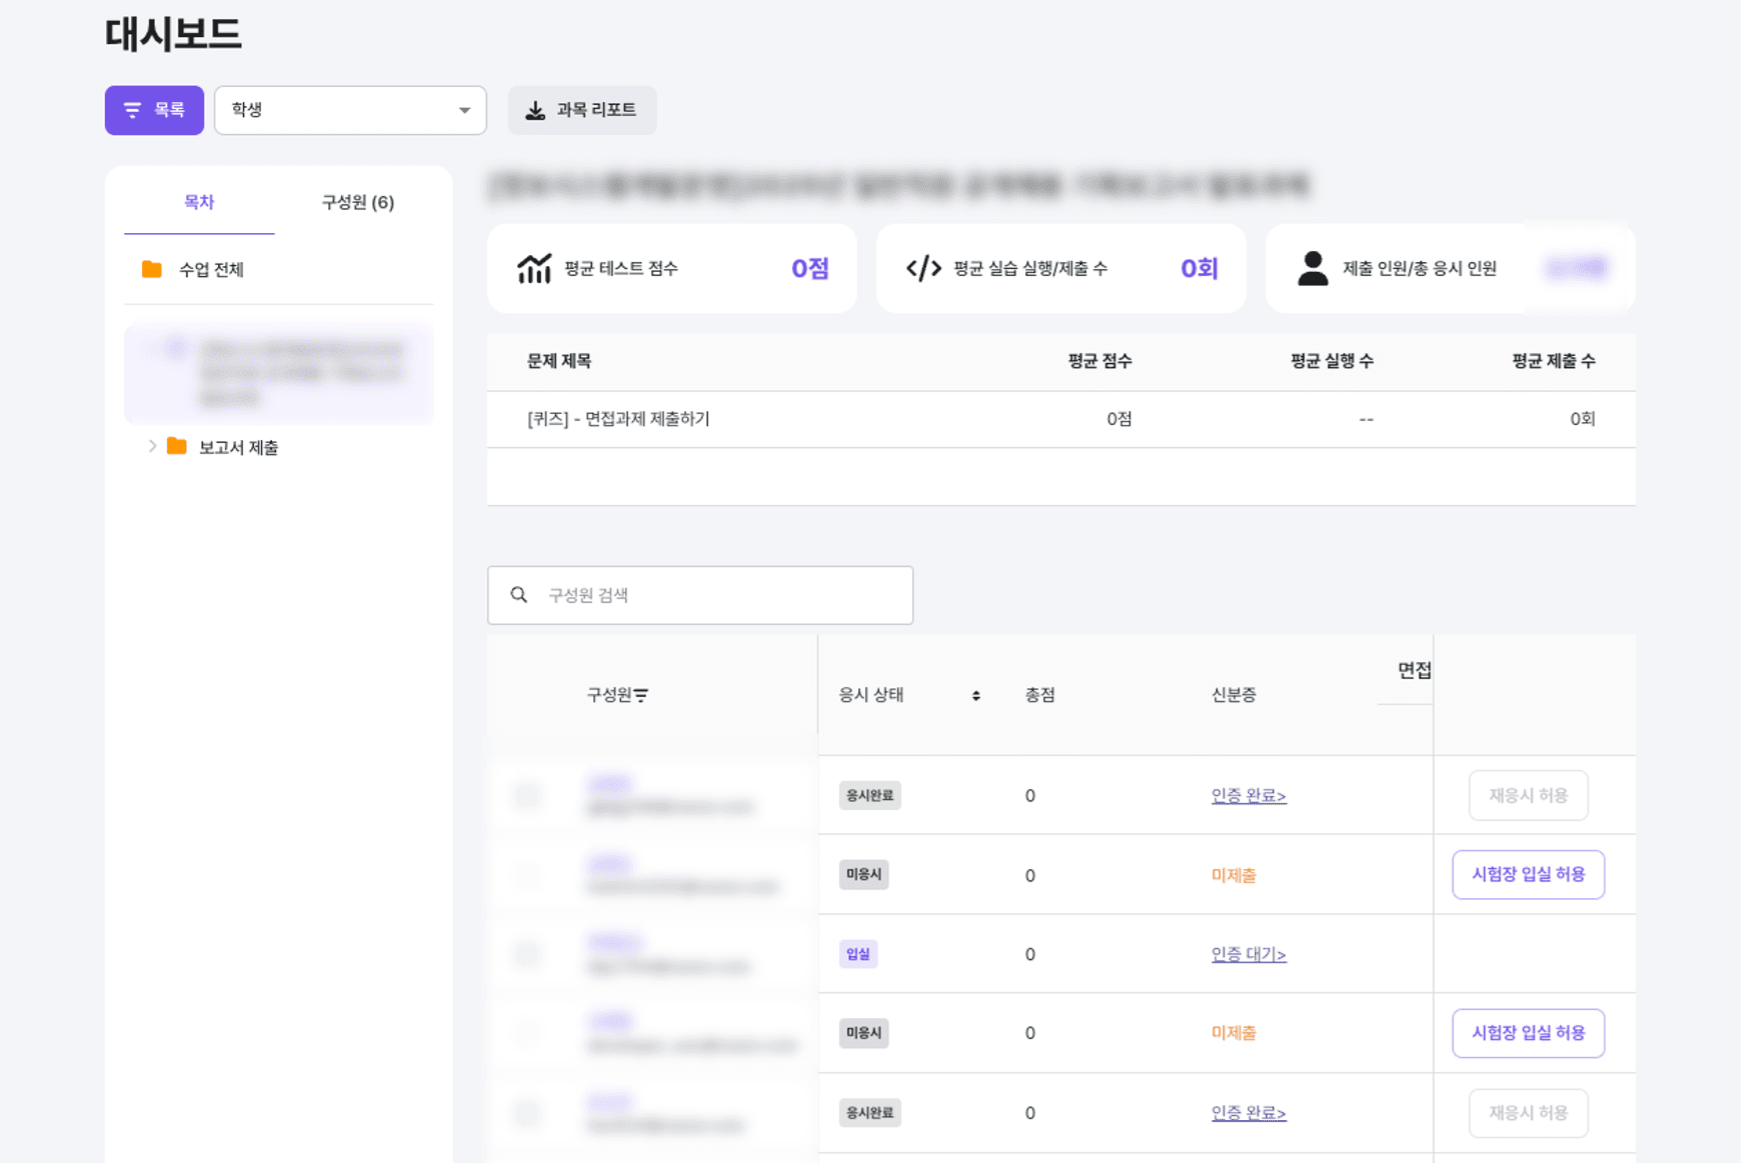This screenshot has width=1746, height=1168.
Task: Click the 보고서 제출 folder icon
Action: pyautogui.click(x=177, y=446)
